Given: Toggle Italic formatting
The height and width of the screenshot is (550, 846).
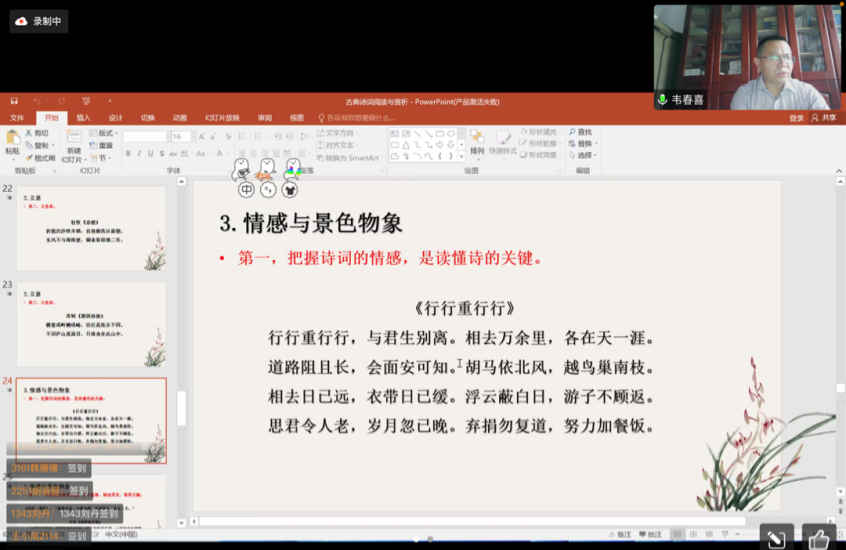Looking at the screenshot, I should tap(139, 154).
